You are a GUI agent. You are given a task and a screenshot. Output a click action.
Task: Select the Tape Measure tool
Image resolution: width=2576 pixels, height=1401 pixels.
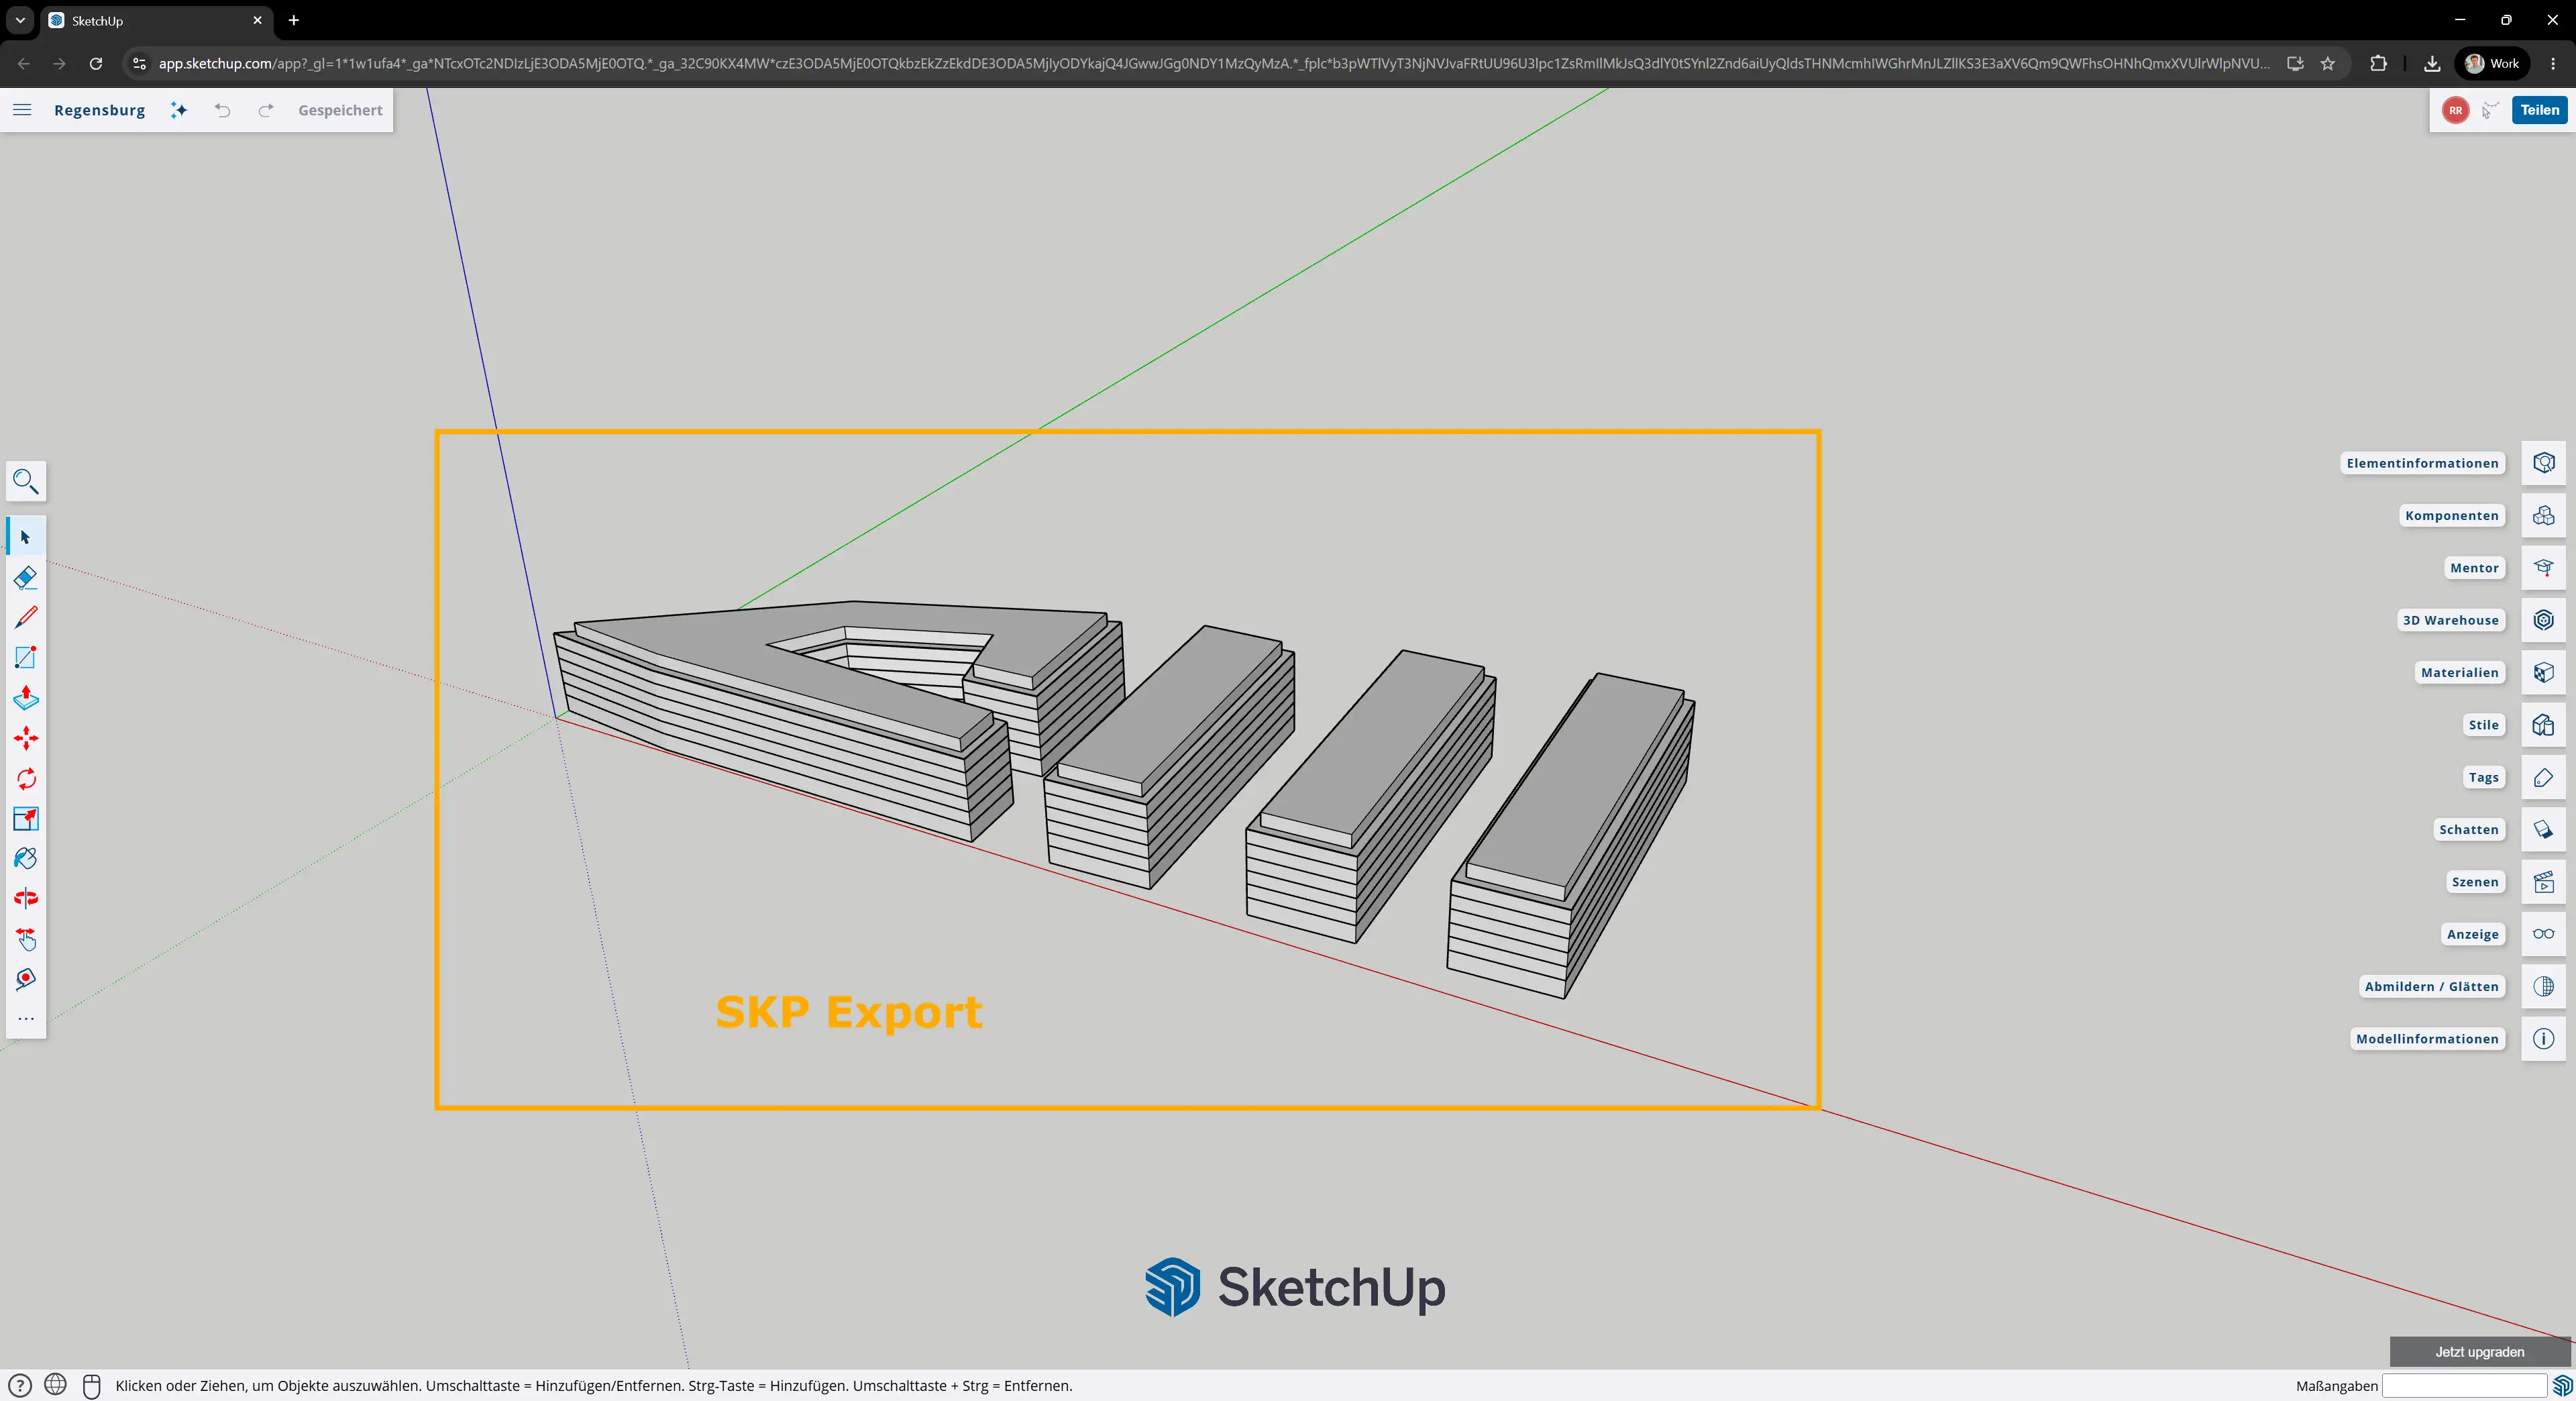(x=26, y=979)
